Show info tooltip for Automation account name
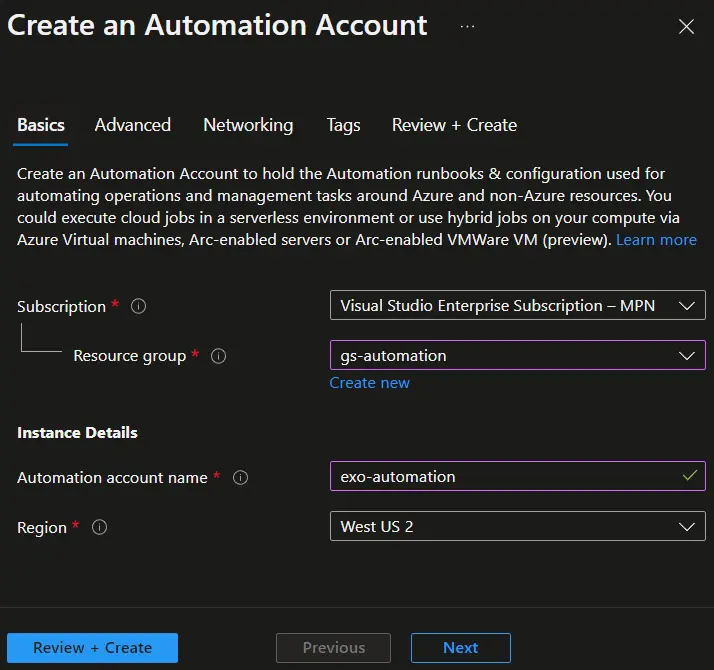The width and height of the screenshot is (714, 670). 240,478
